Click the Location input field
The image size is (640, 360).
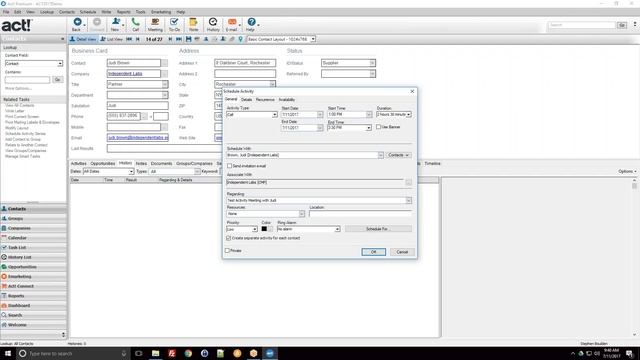click(360, 213)
